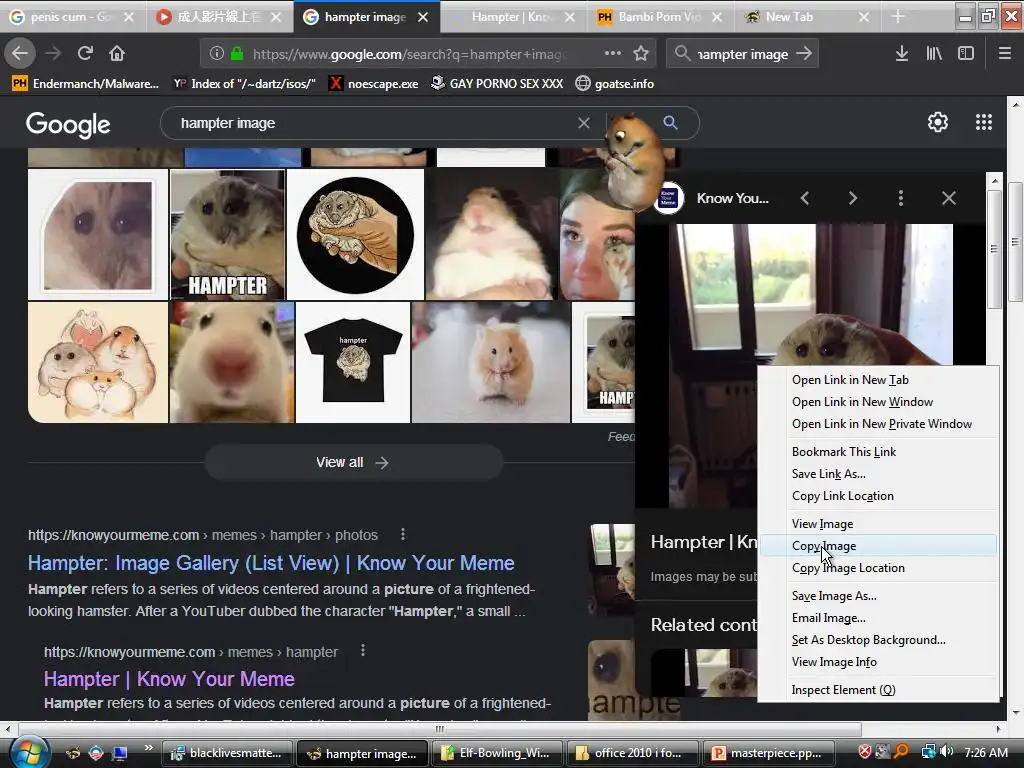The image size is (1024, 768).
Task: Show next image in preview panel
Action: click(852, 199)
